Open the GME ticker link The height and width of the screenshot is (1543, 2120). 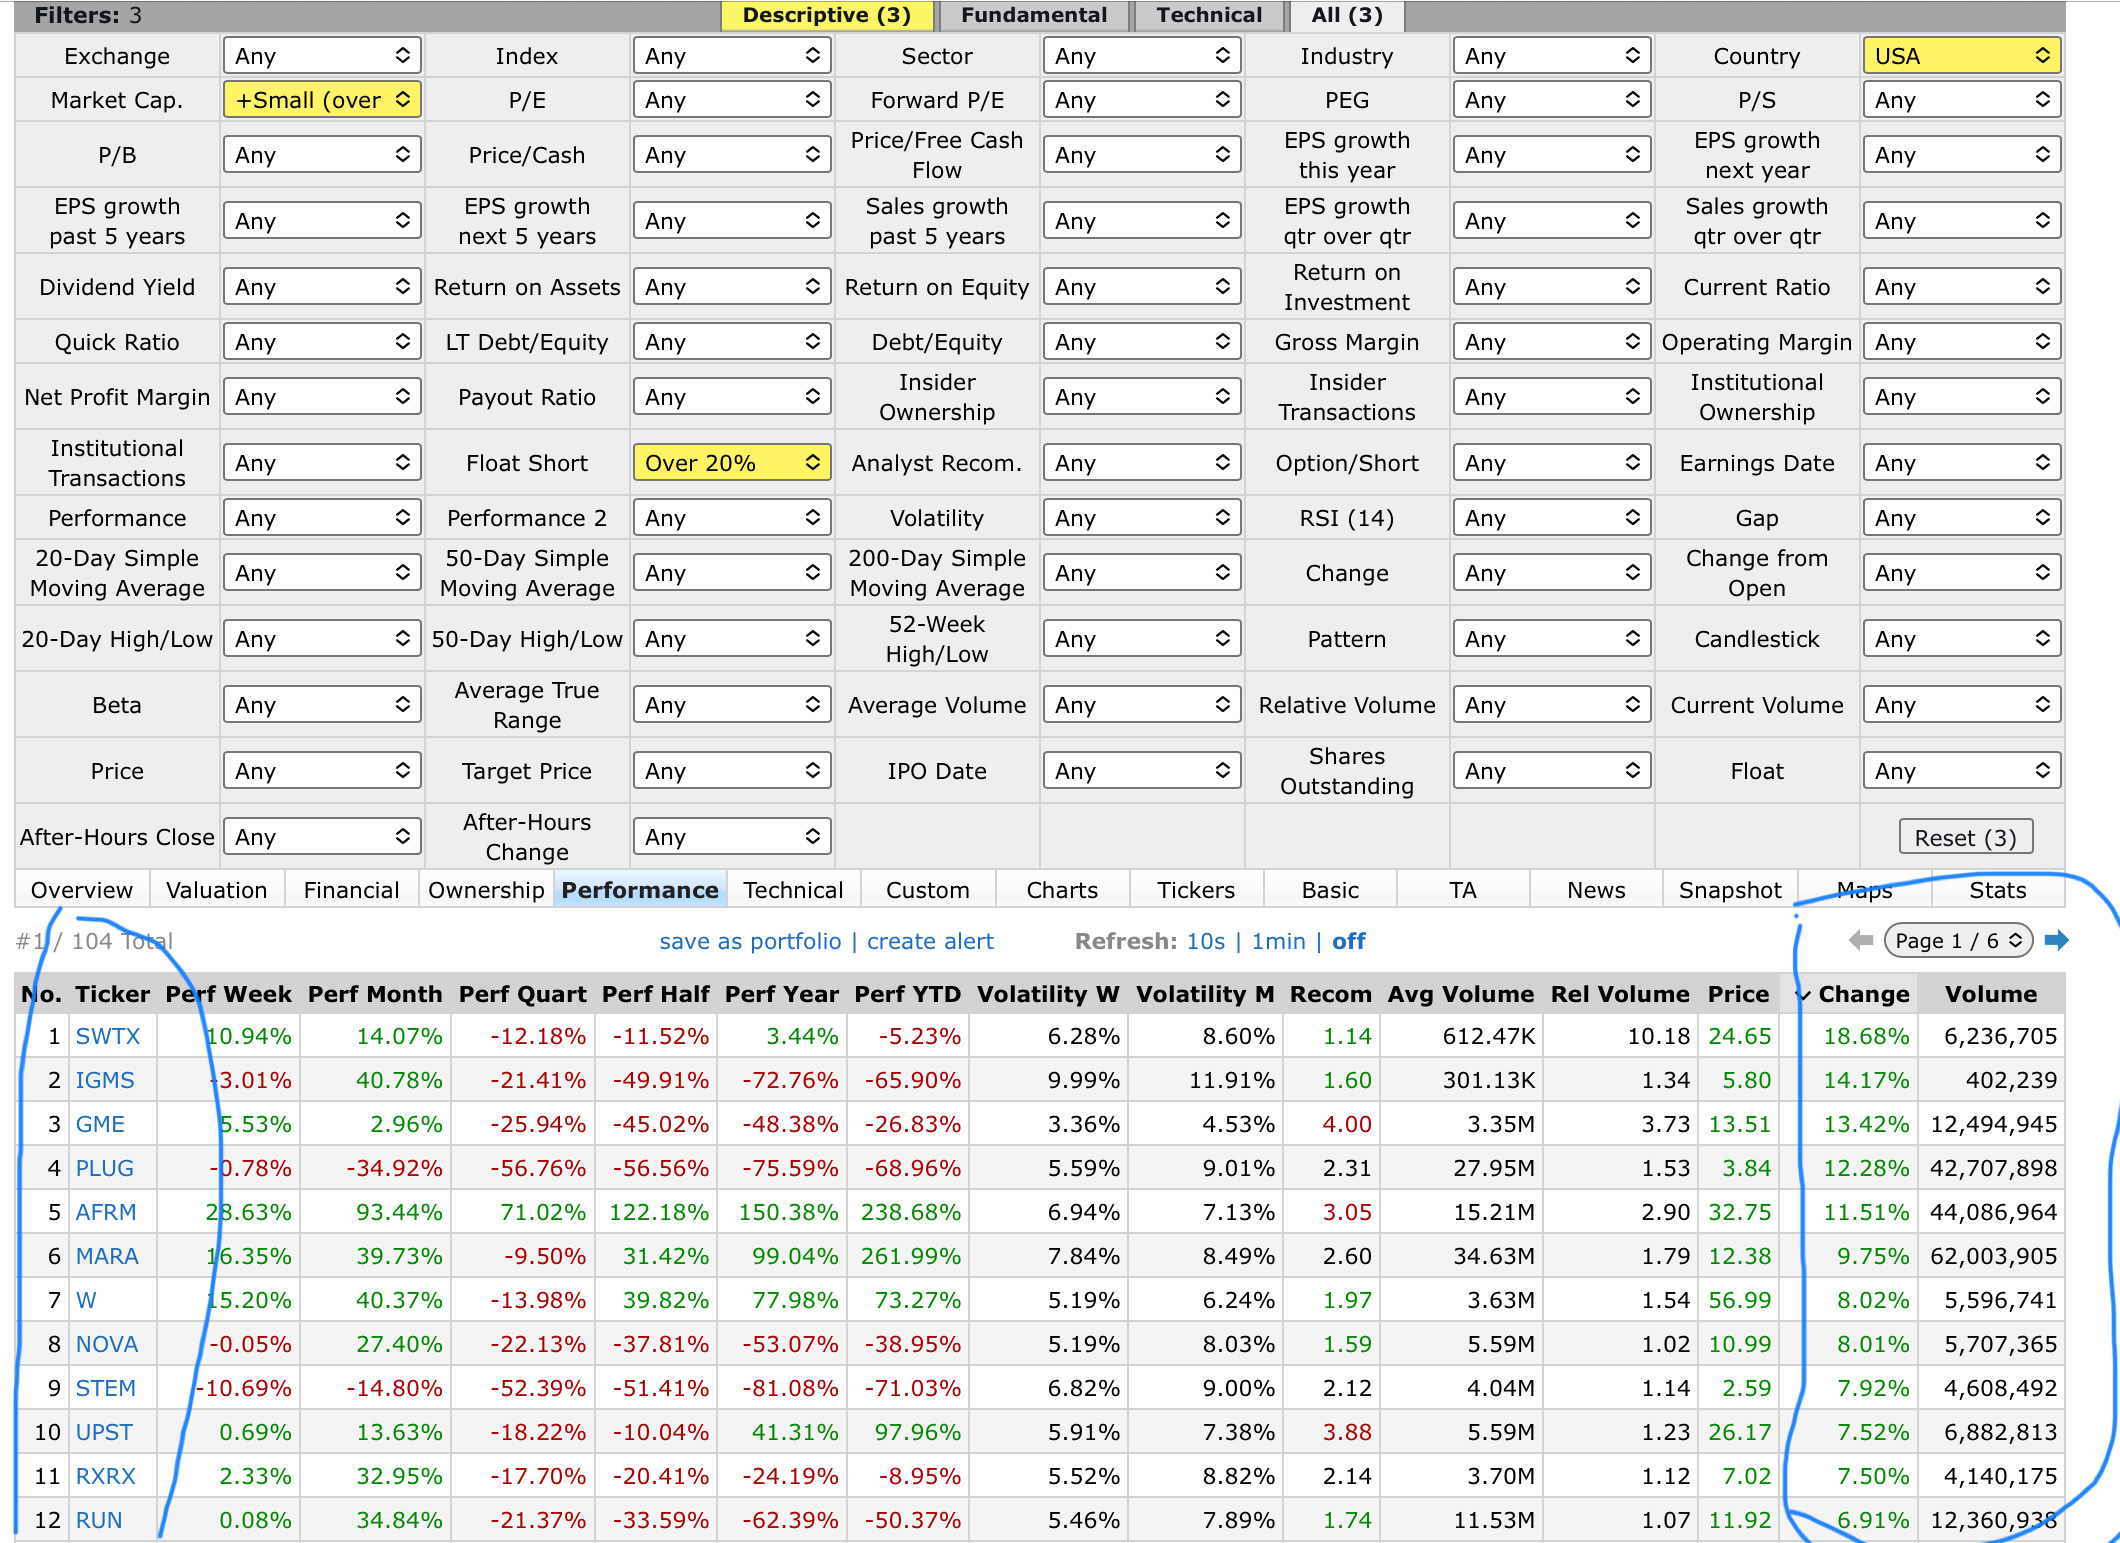coord(100,1124)
